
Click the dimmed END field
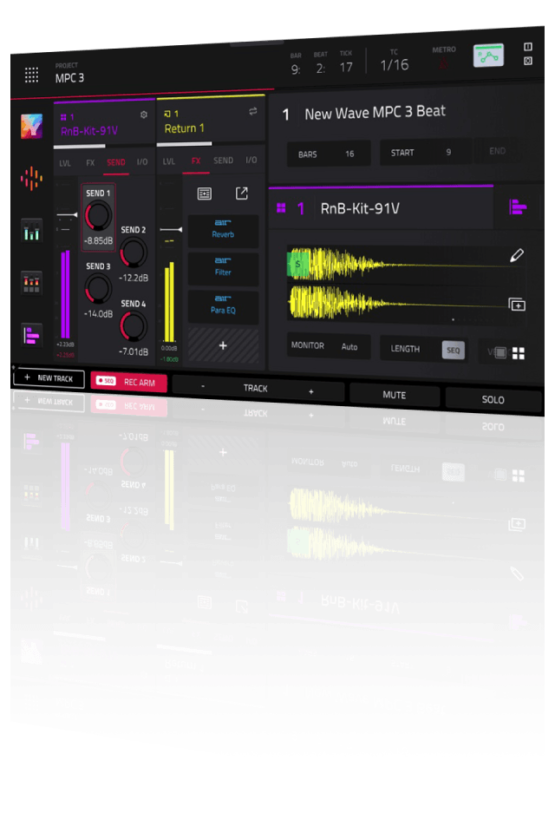point(497,151)
